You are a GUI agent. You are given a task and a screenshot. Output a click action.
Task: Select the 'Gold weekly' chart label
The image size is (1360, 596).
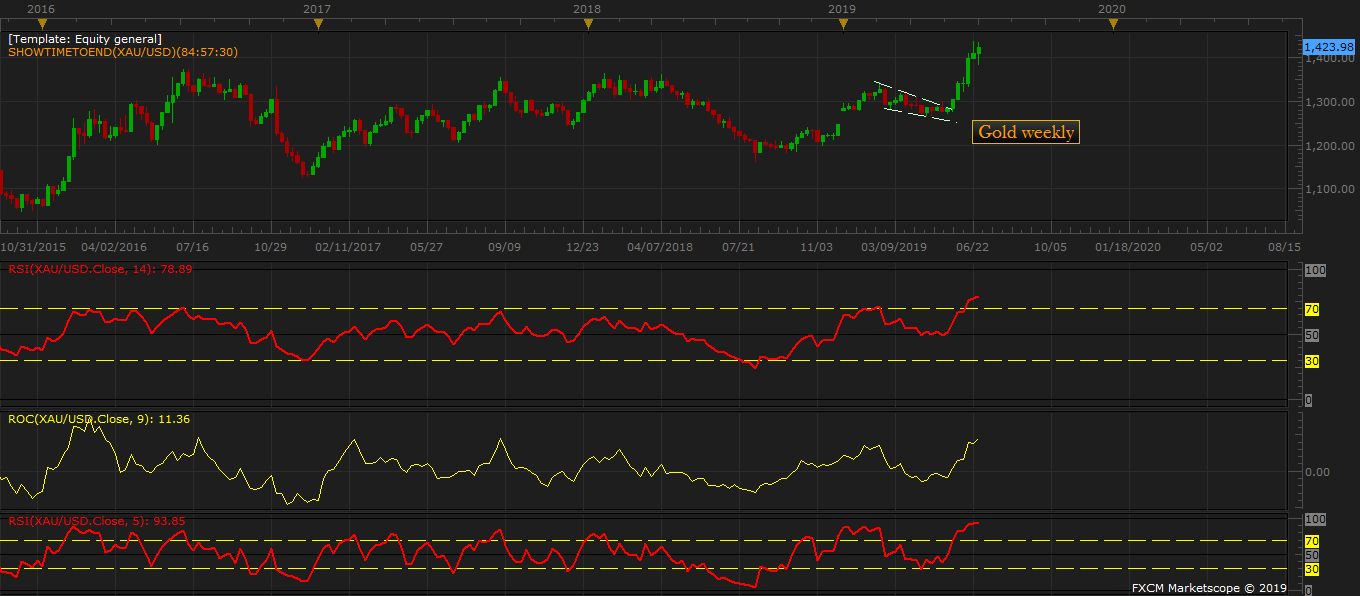pyautogui.click(x=1026, y=132)
